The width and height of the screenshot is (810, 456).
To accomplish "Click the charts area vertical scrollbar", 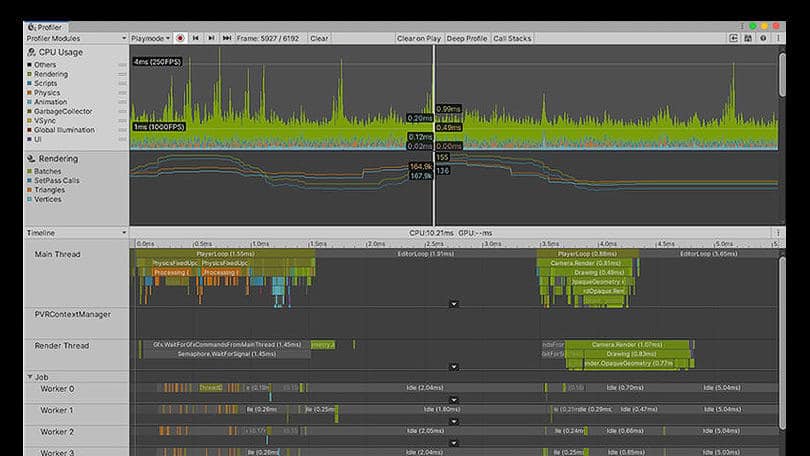I will pyautogui.click(x=782, y=74).
